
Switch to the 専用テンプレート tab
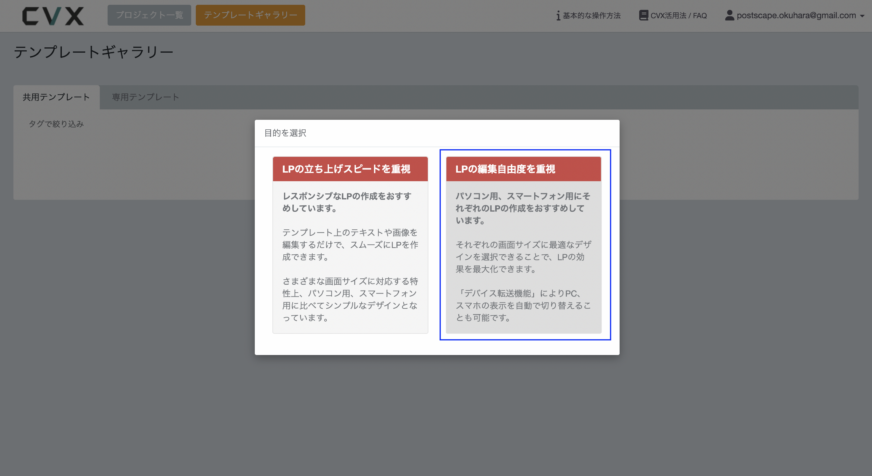pos(146,97)
